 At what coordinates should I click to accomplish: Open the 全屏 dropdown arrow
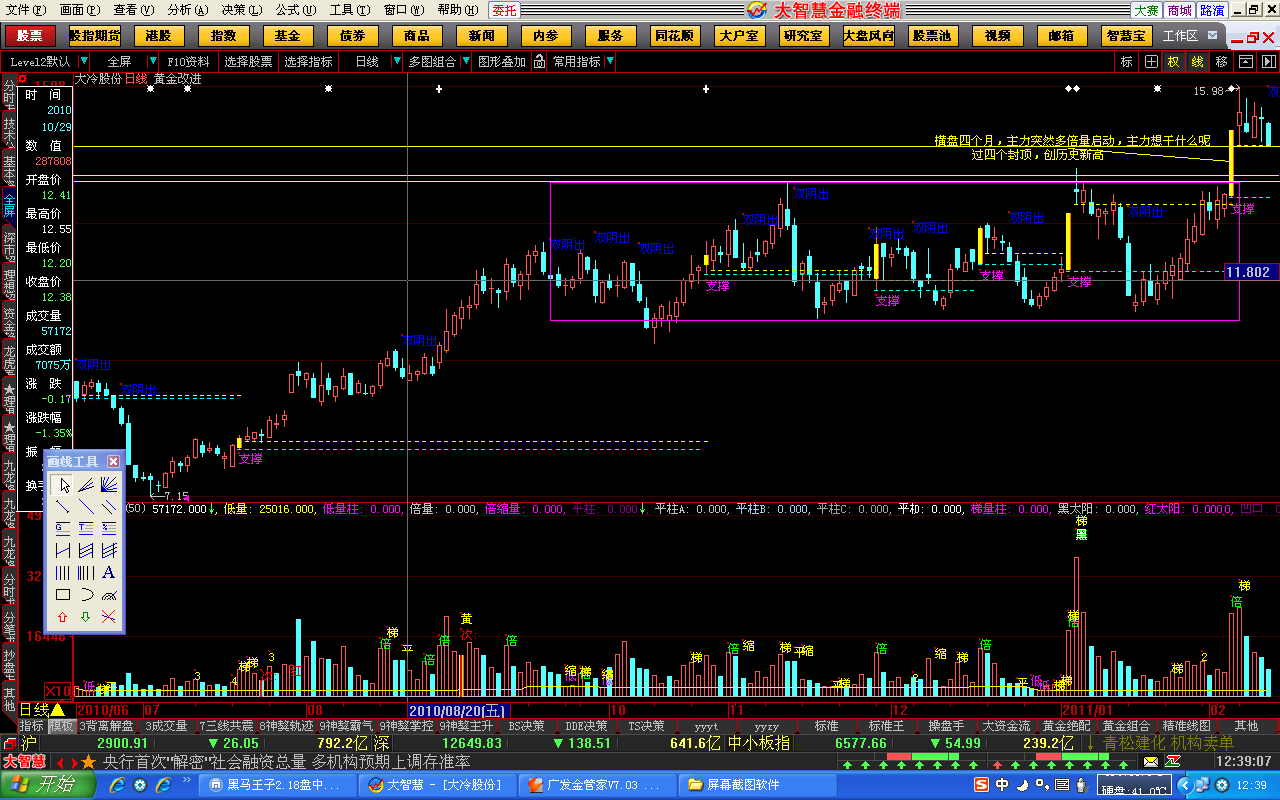[x=152, y=61]
